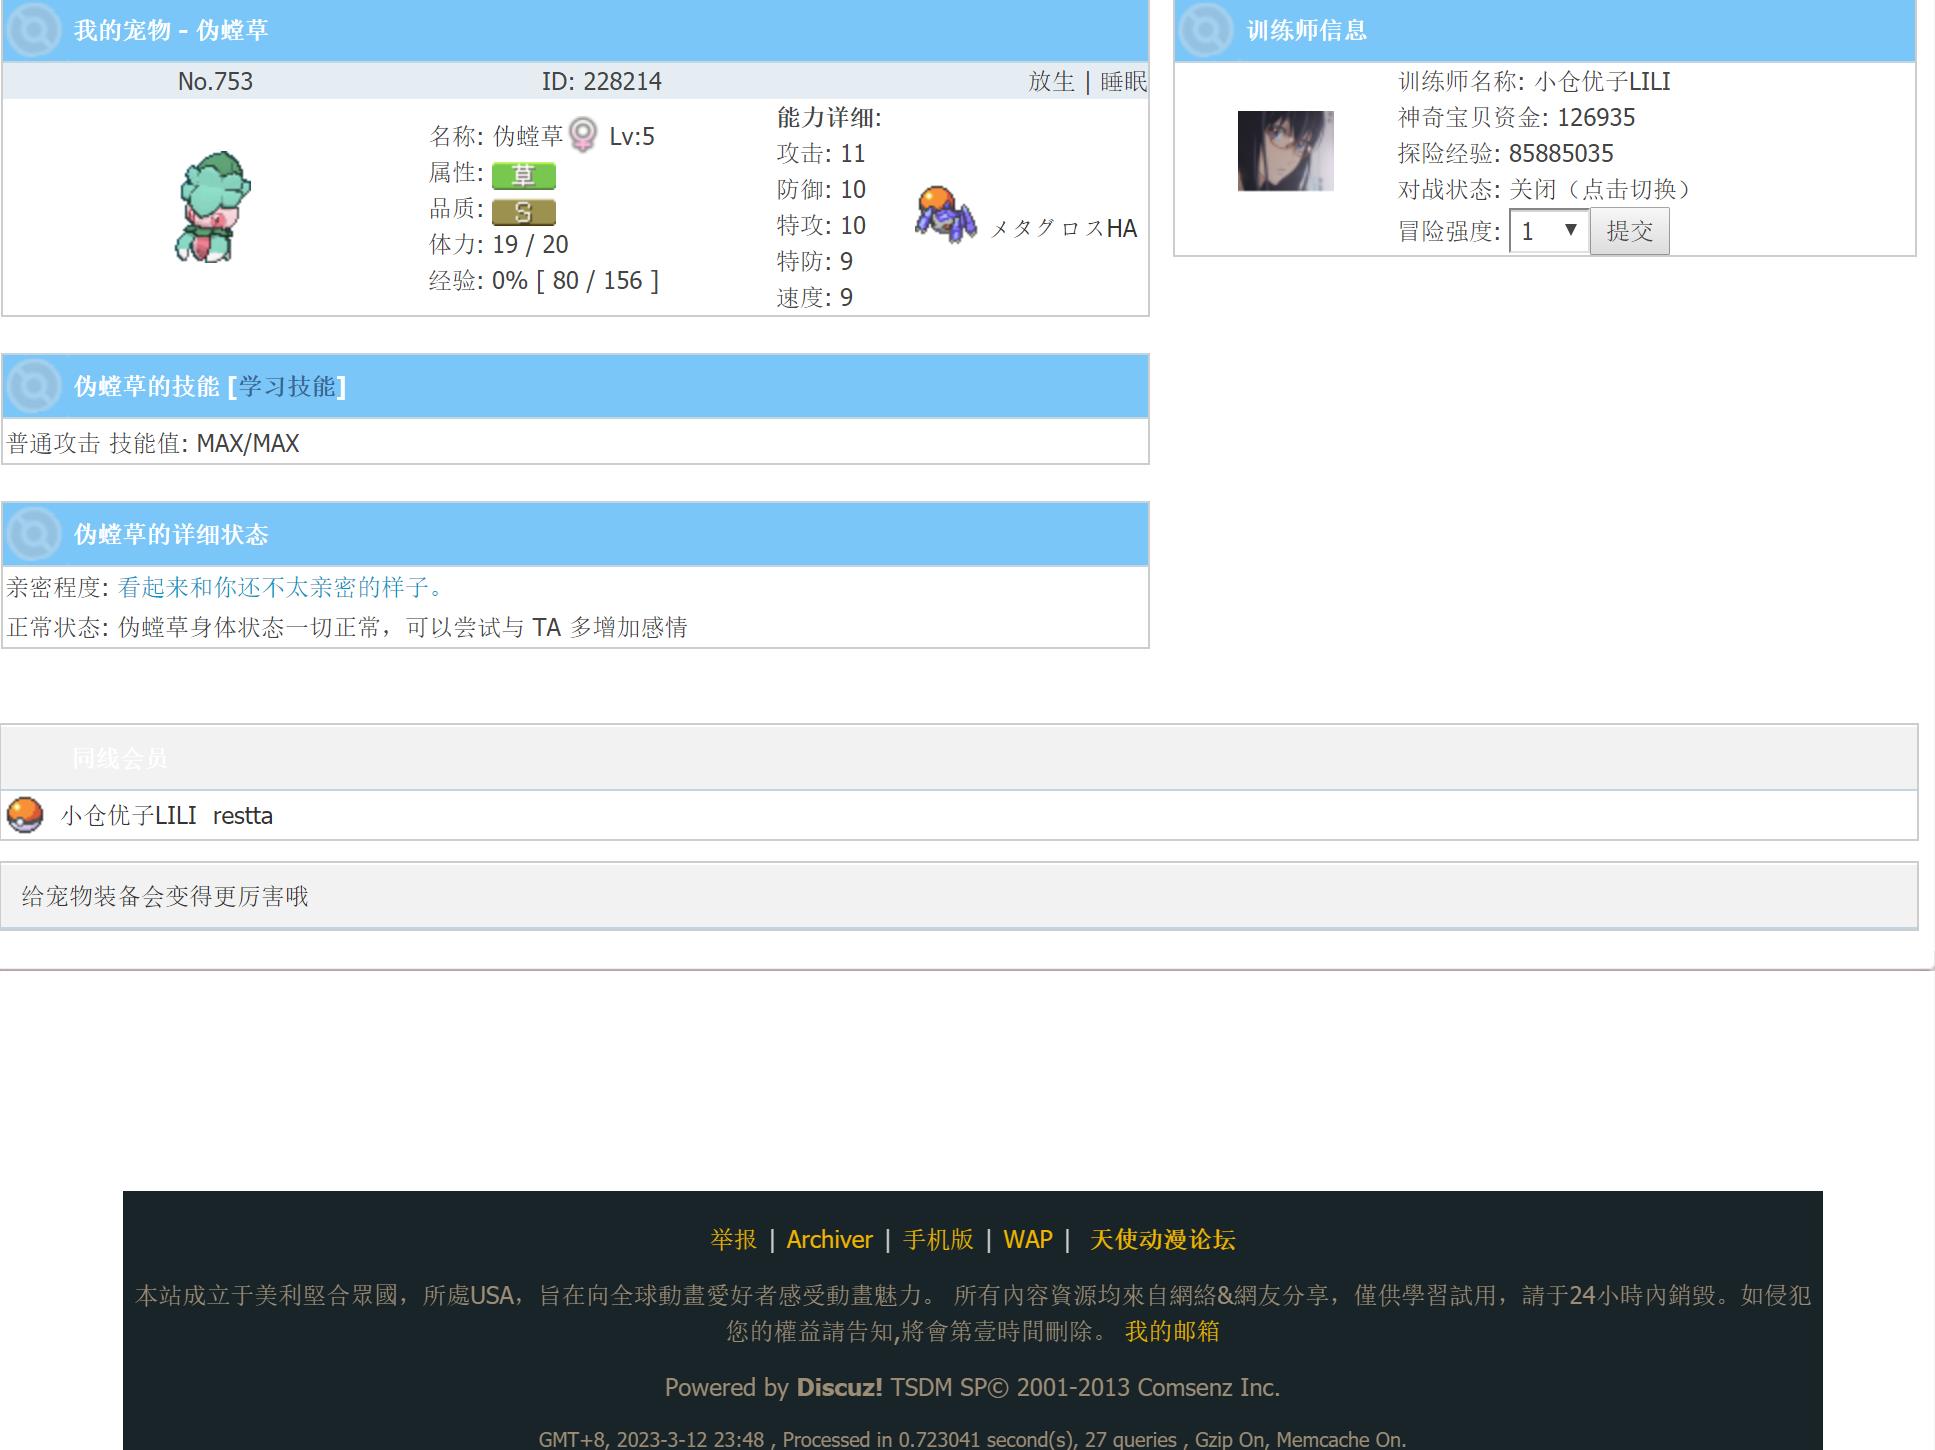Click the Metagross equipment item icon

(944, 214)
